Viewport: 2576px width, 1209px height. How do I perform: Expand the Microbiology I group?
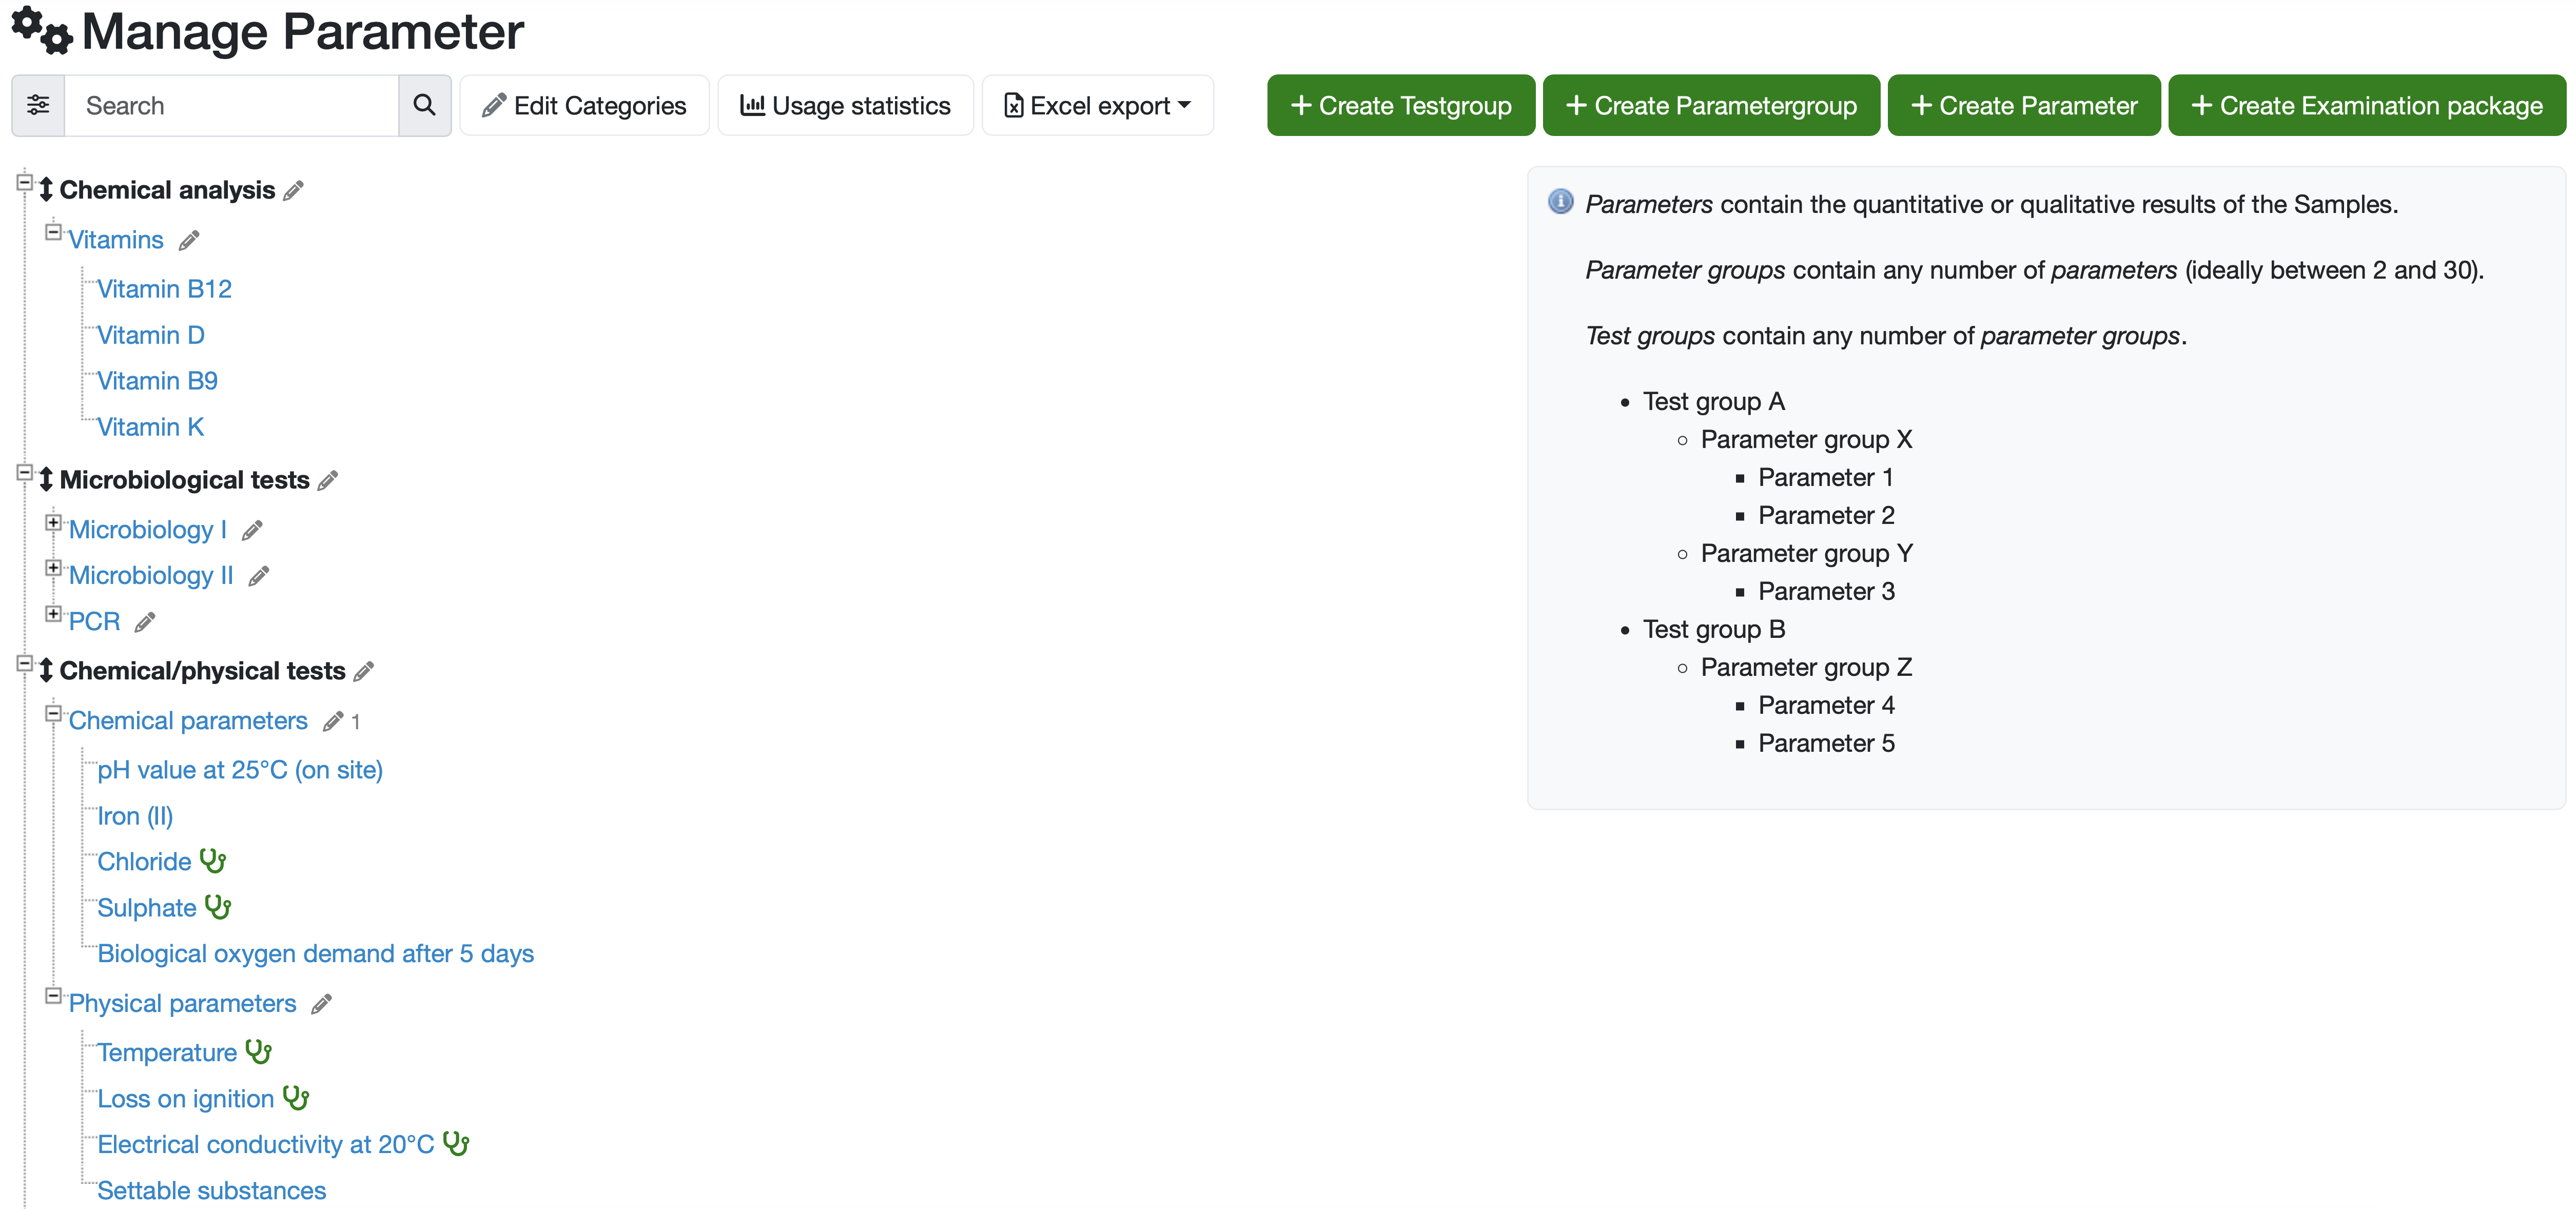click(x=53, y=522)
